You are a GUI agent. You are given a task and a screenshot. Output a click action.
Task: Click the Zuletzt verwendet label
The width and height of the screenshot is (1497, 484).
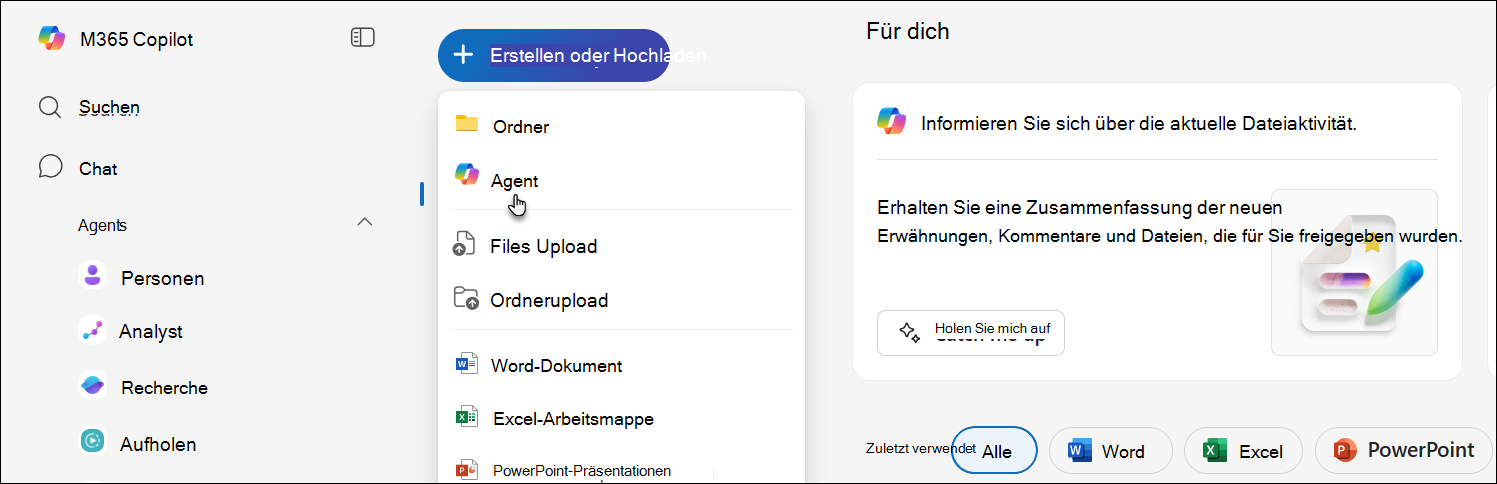920,448
